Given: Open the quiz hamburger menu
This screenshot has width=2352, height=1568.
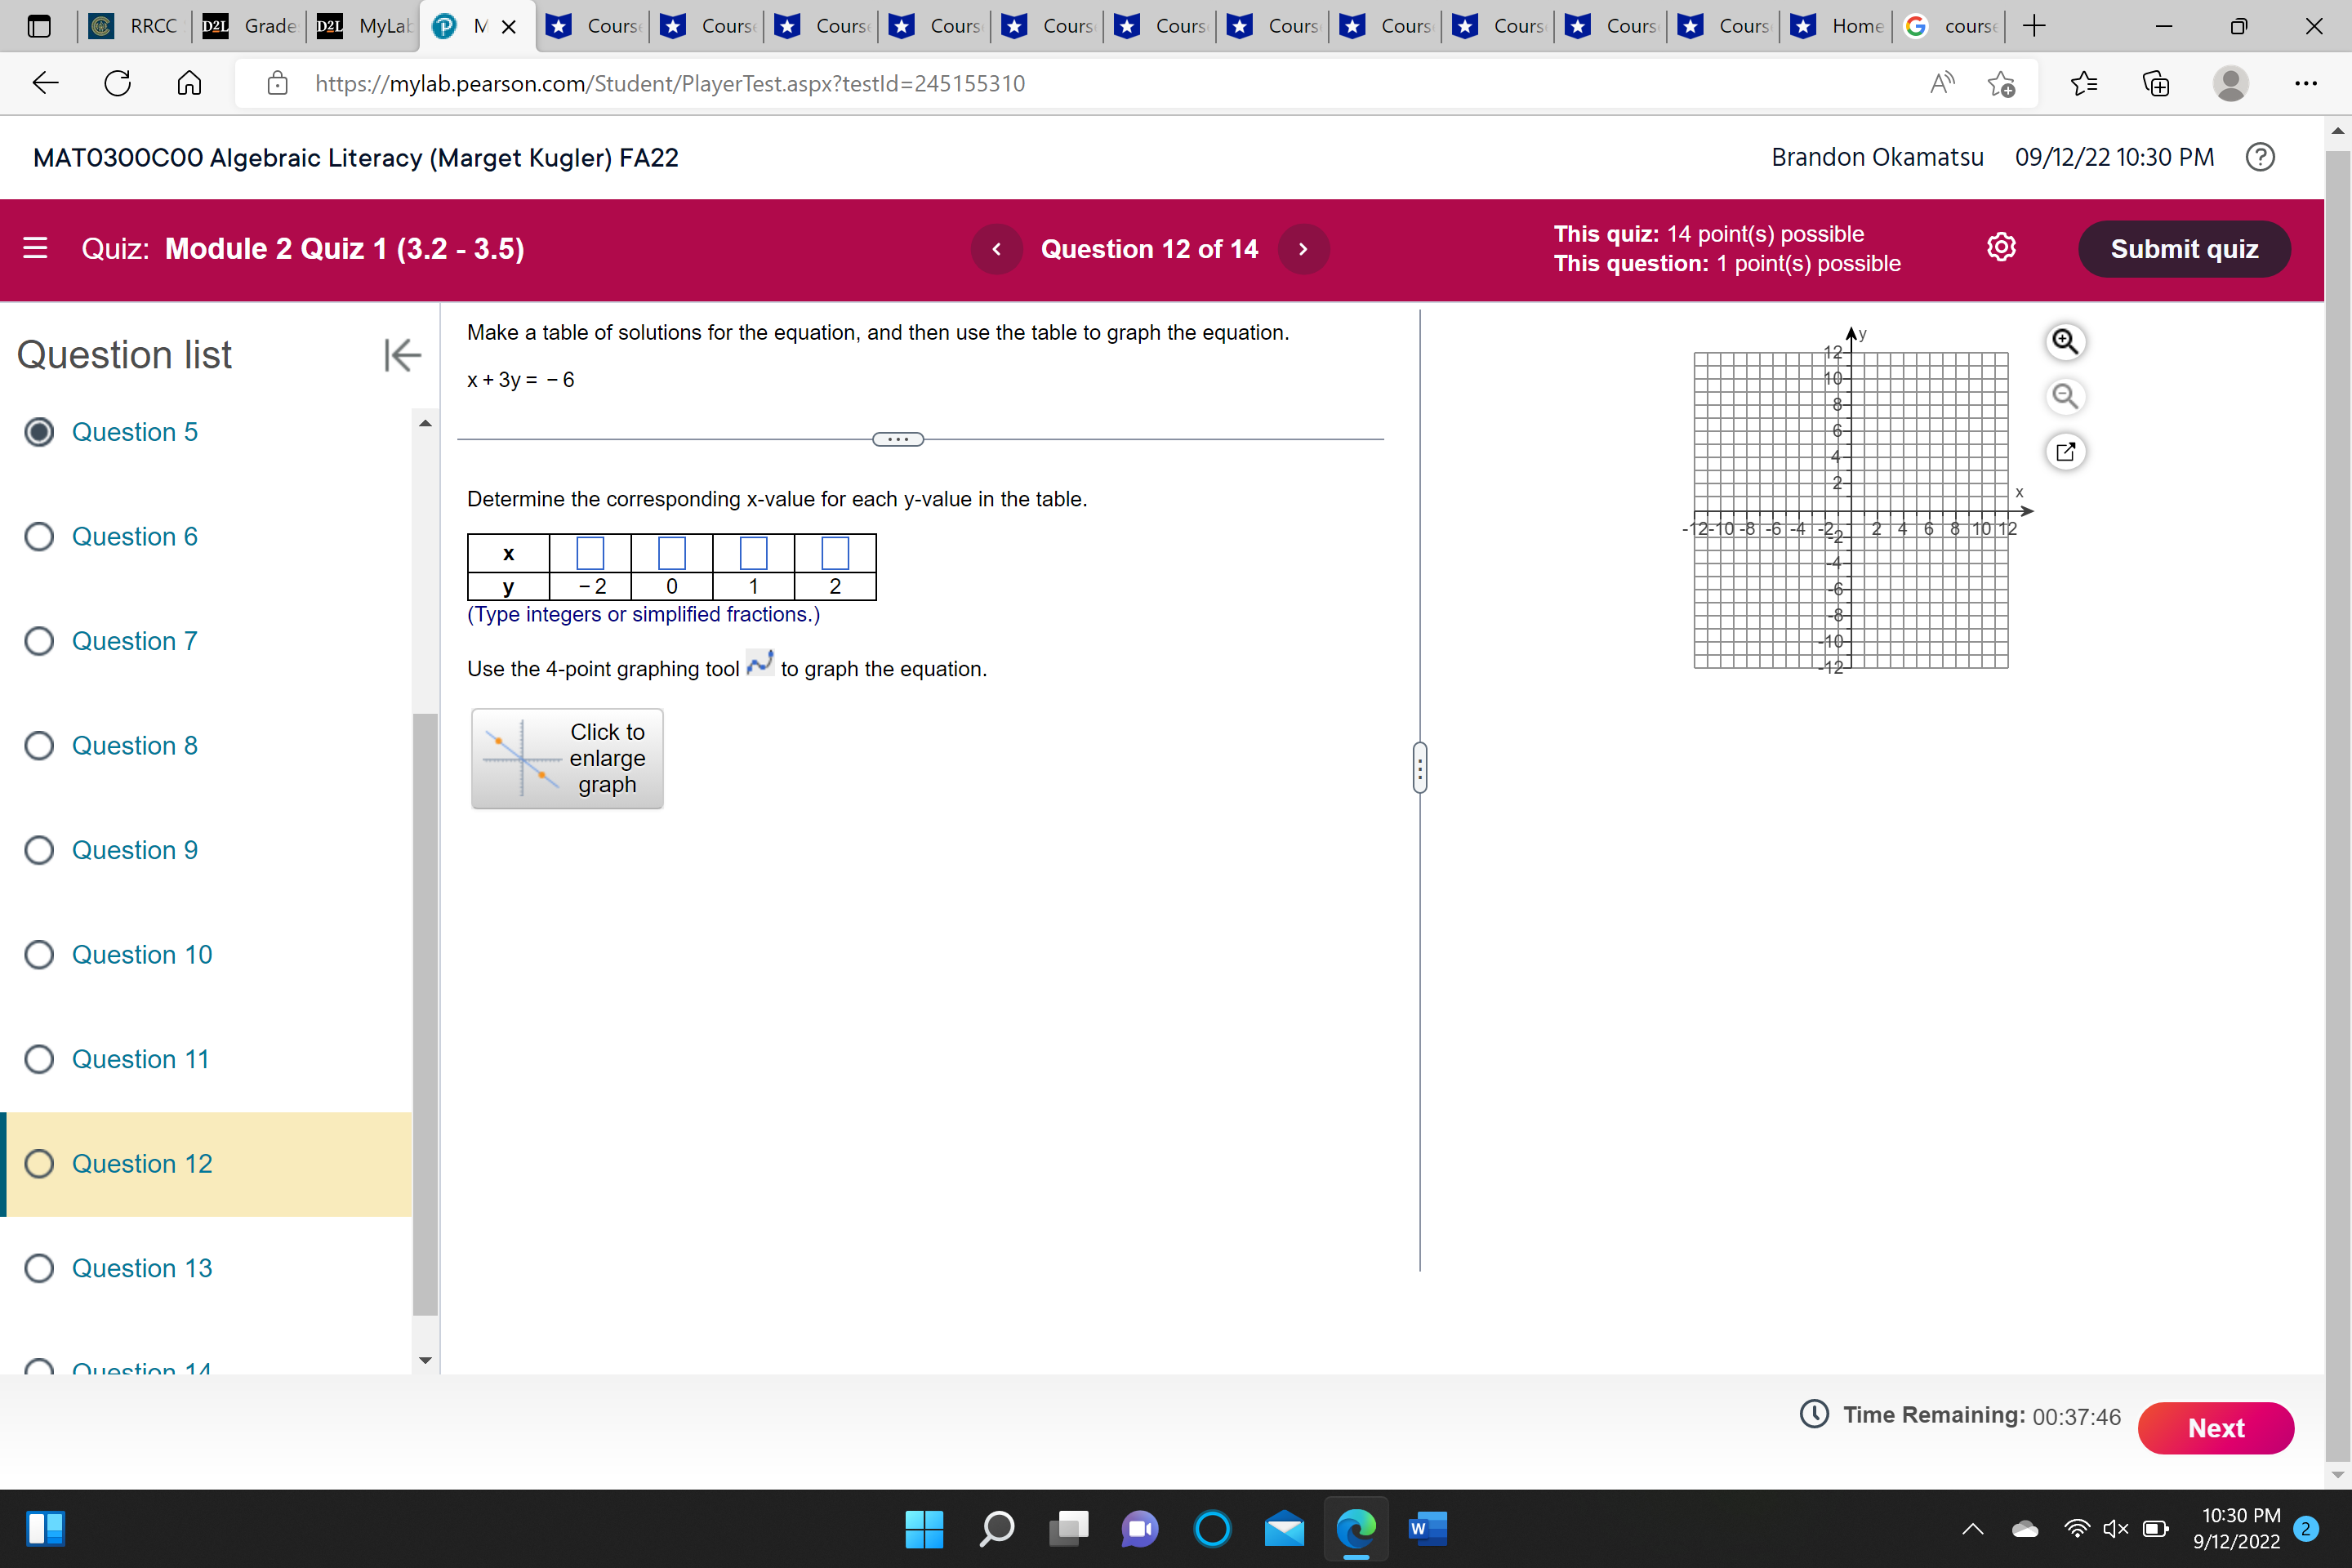Looking at the screenshot, I should tap(34, 247).
